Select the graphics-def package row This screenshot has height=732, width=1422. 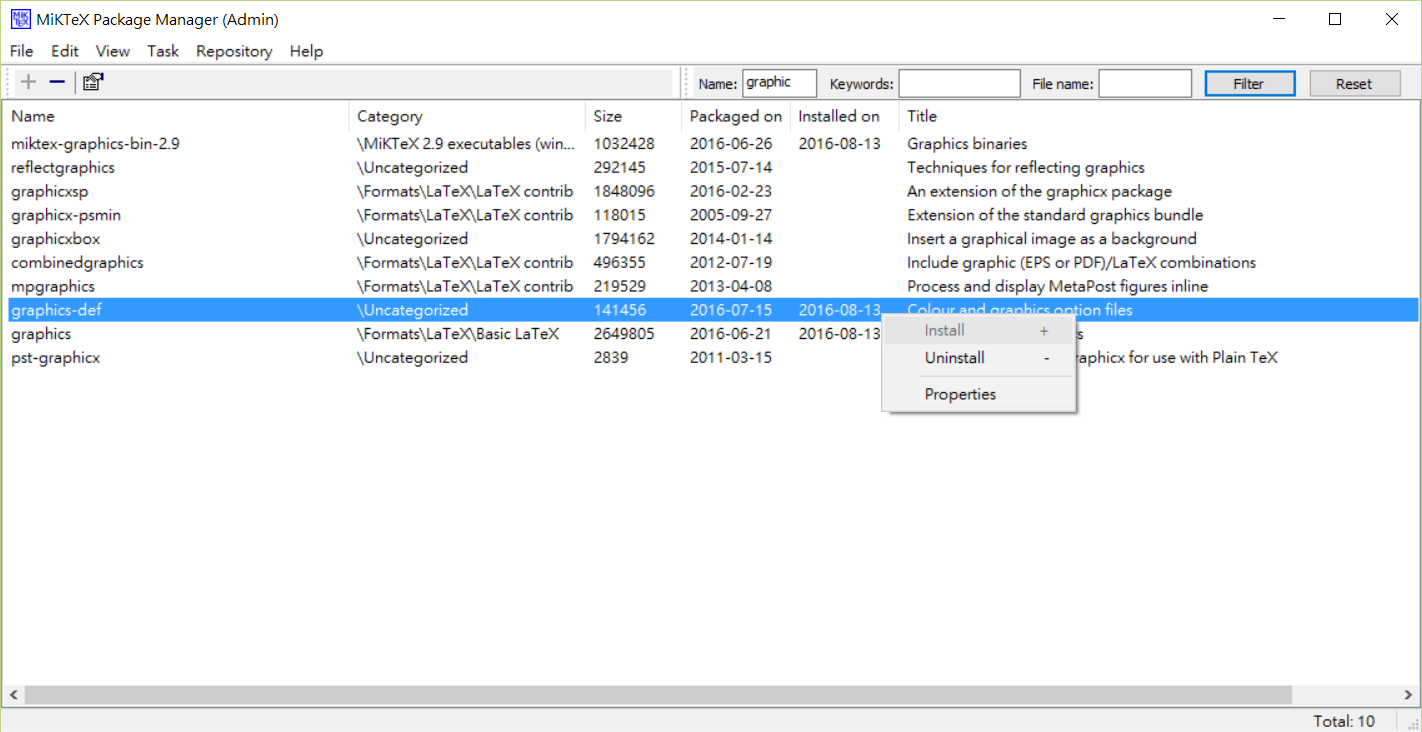(711, 310)
